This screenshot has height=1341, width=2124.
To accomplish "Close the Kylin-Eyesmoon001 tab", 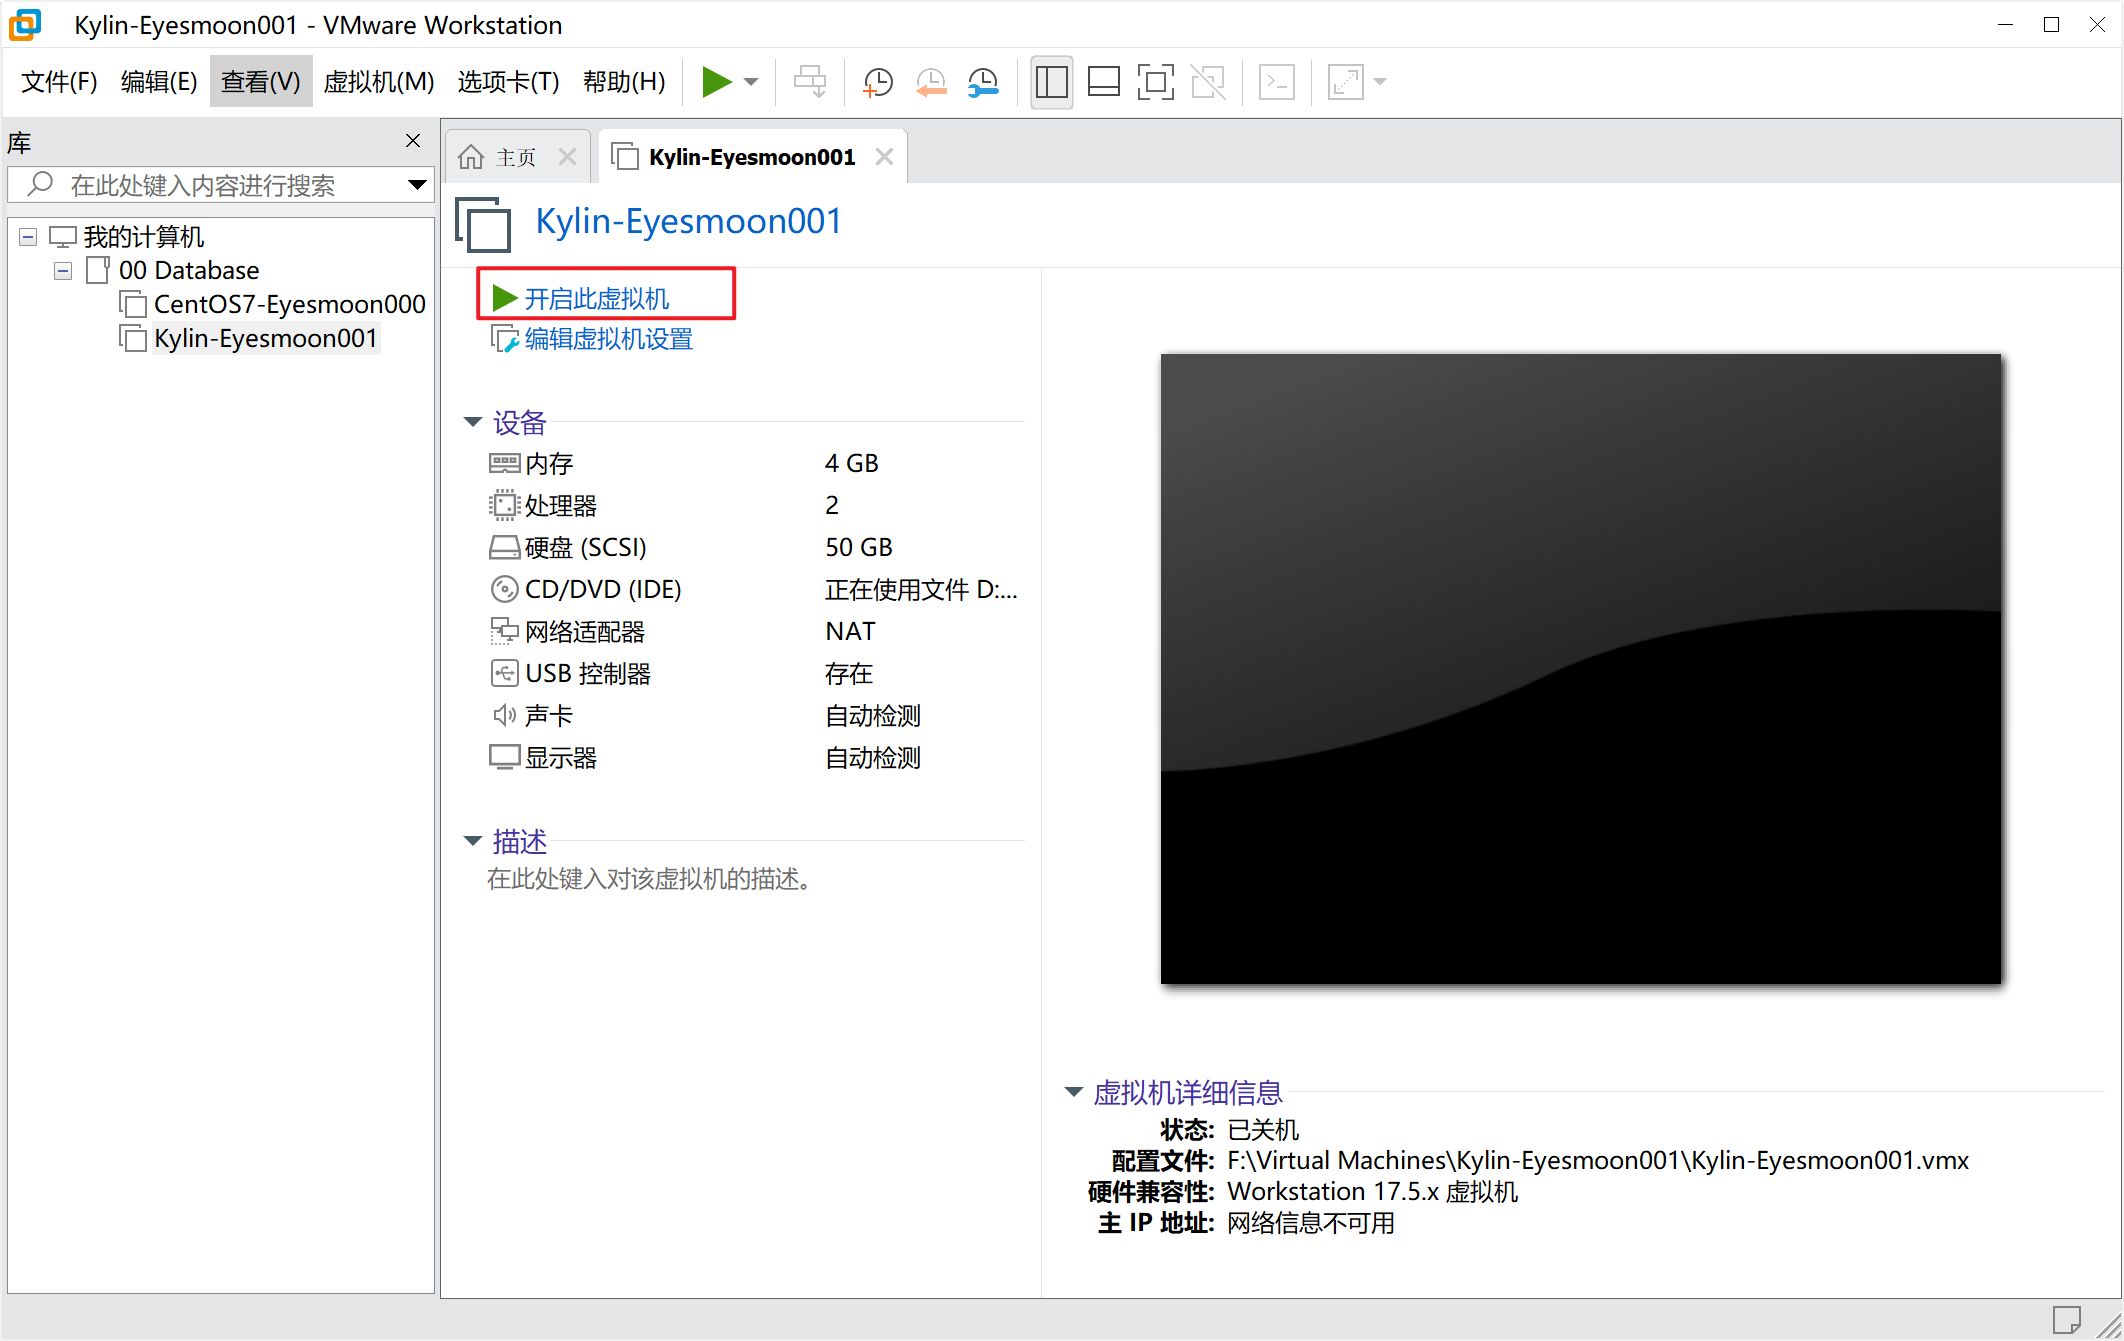I will 884,157.
